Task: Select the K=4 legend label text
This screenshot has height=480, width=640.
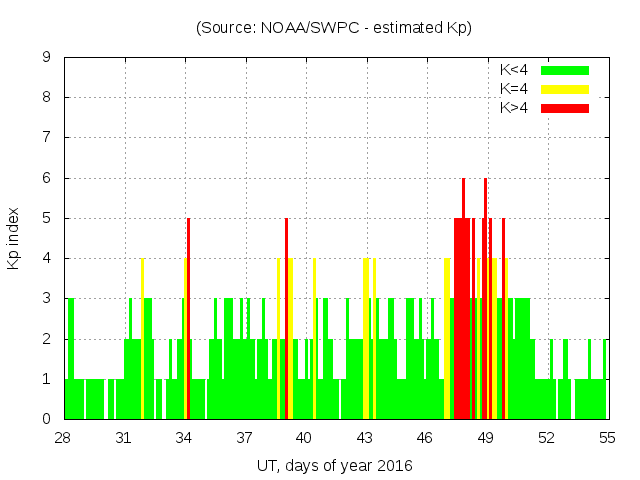Action: (x=515, y=89)
